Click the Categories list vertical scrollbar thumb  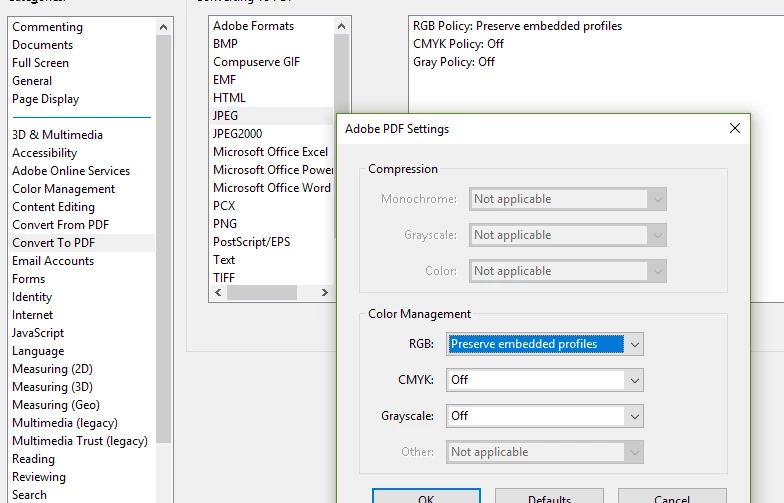[x=164, y=239]
